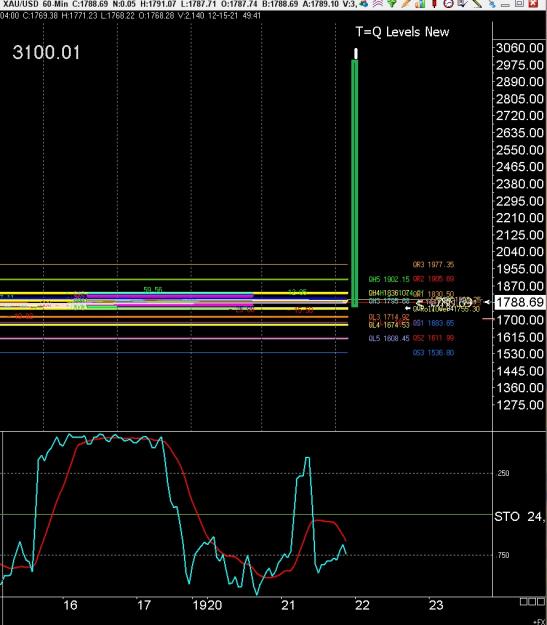Click the 2040.00 price on the scale
The image size is (547, 625).
pyautogui.click(x=520, y=252)
